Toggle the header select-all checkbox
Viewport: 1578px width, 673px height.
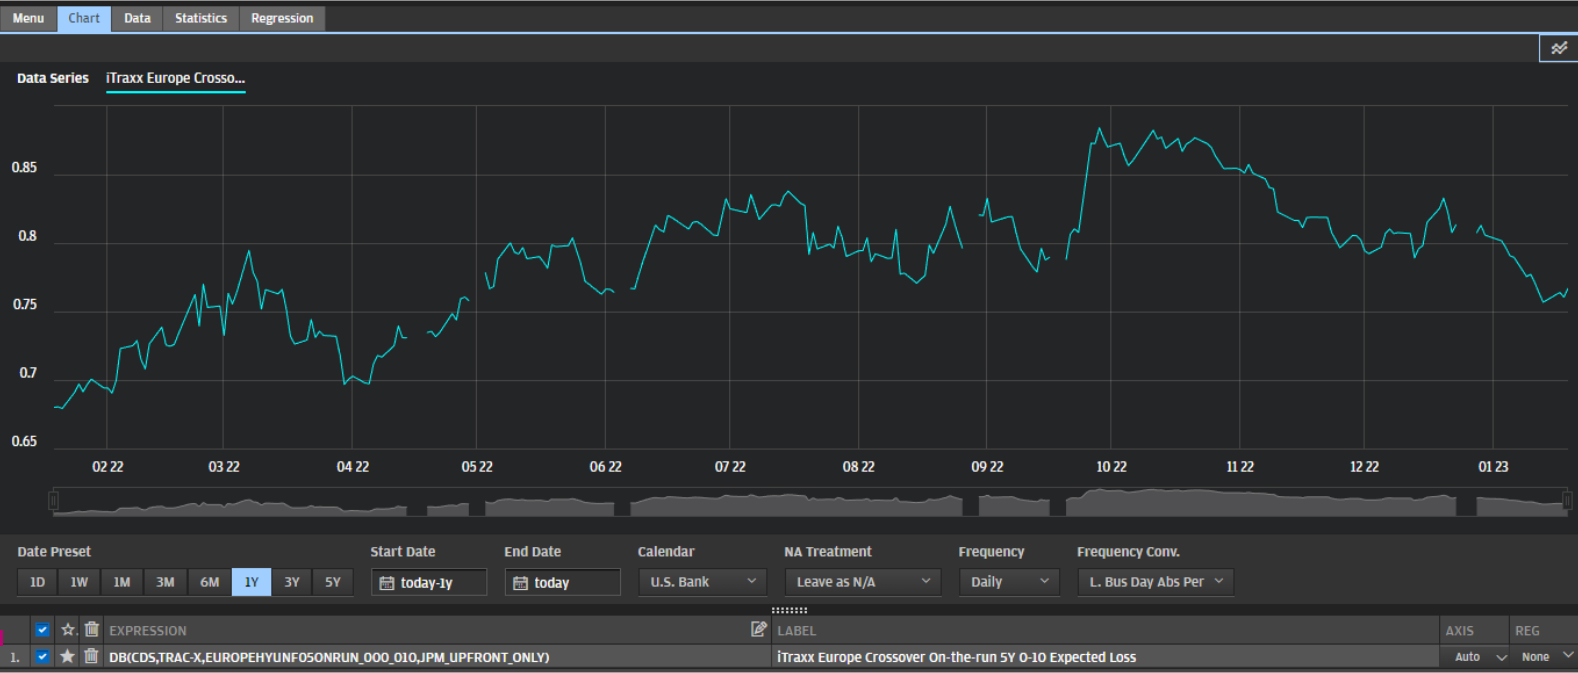coord(42,630)
